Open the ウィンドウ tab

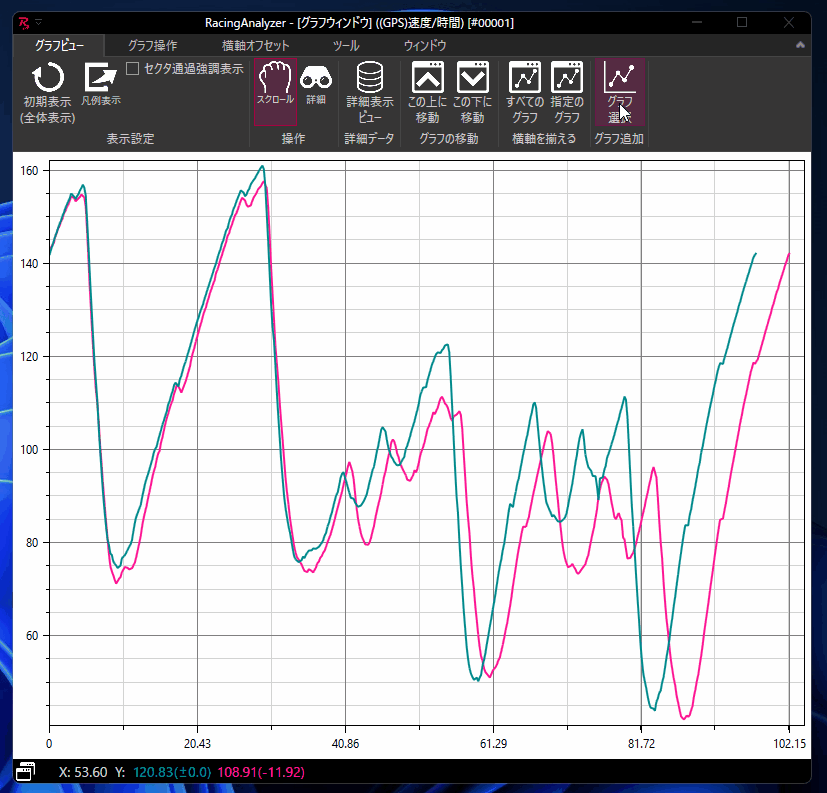(x=425, y=45)
